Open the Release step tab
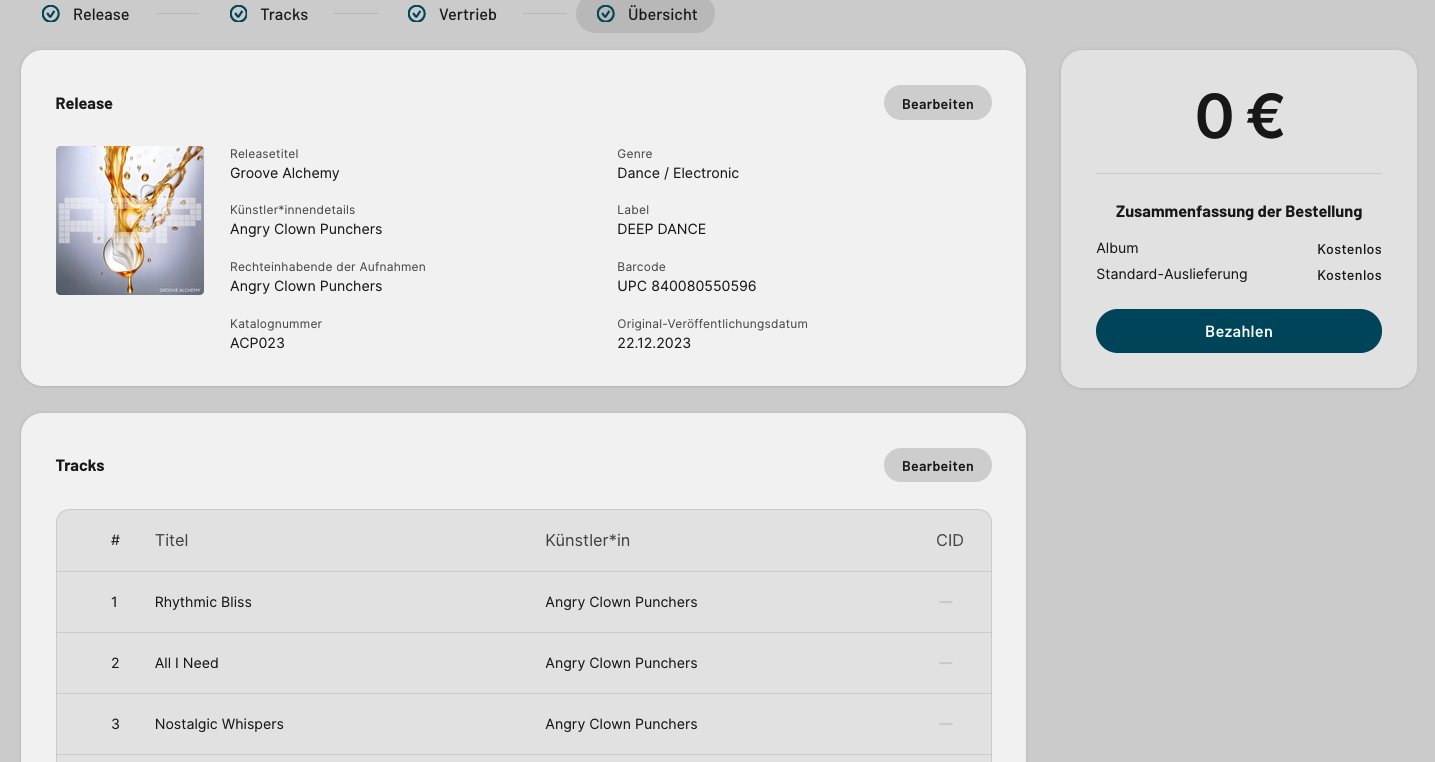The height and width of the screenshot is (762, 1435). (100, 15)
